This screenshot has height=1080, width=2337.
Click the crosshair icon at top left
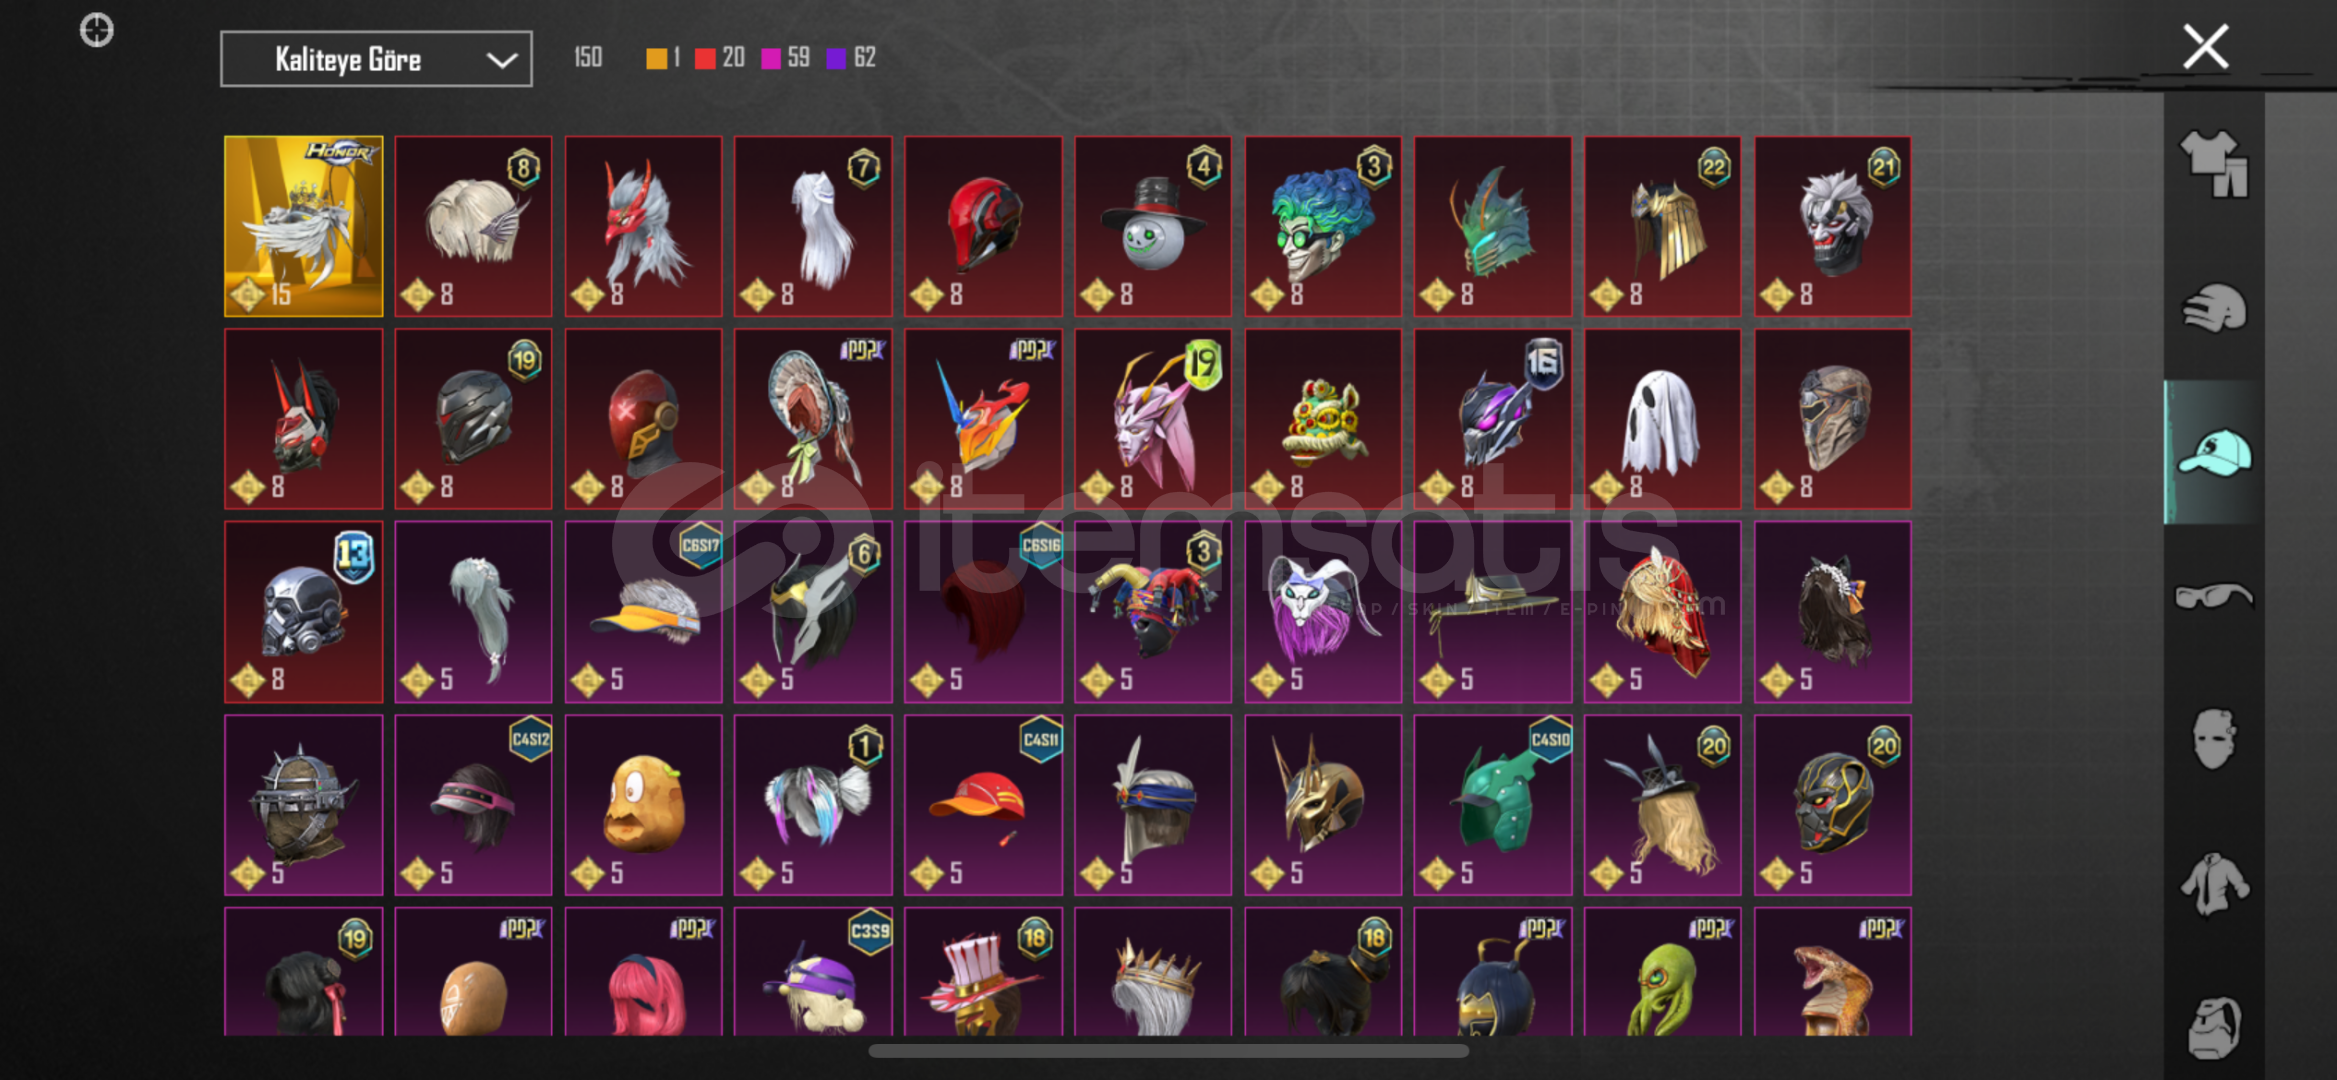(97, 30)
